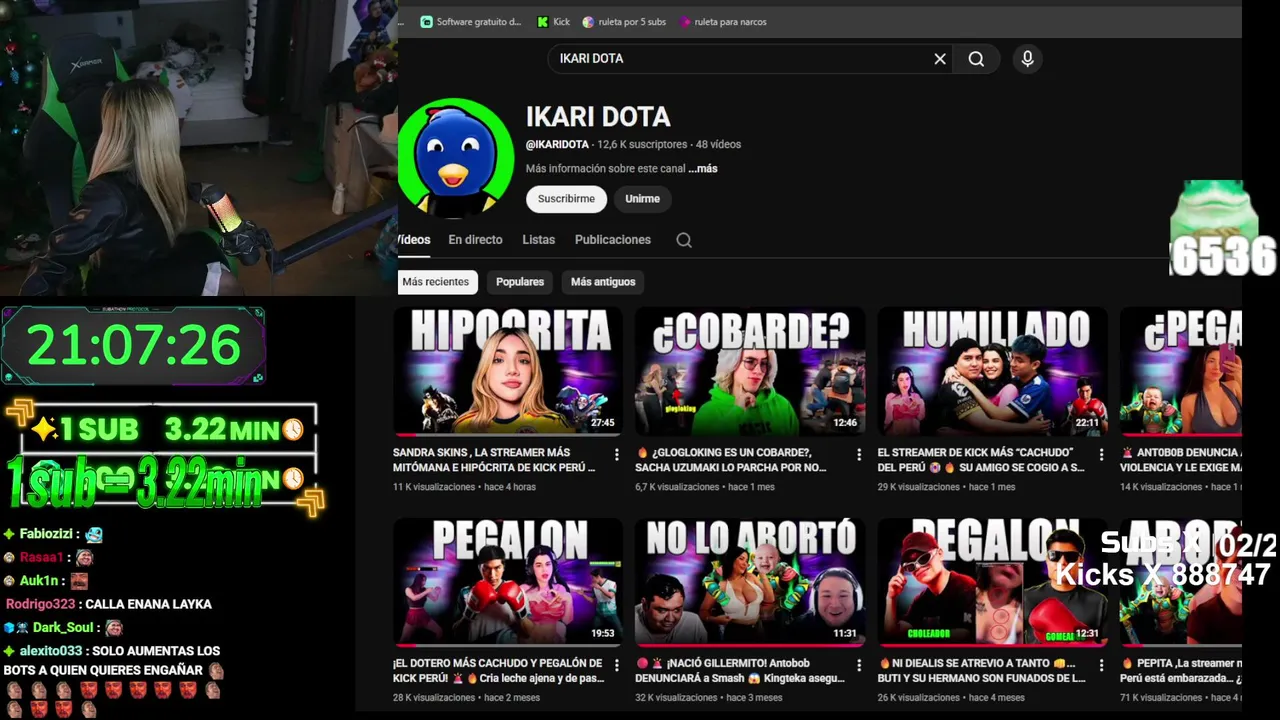Click Rasaa1 username in chat
This screenshot has width=1280, height=720.
coord(41,558)
